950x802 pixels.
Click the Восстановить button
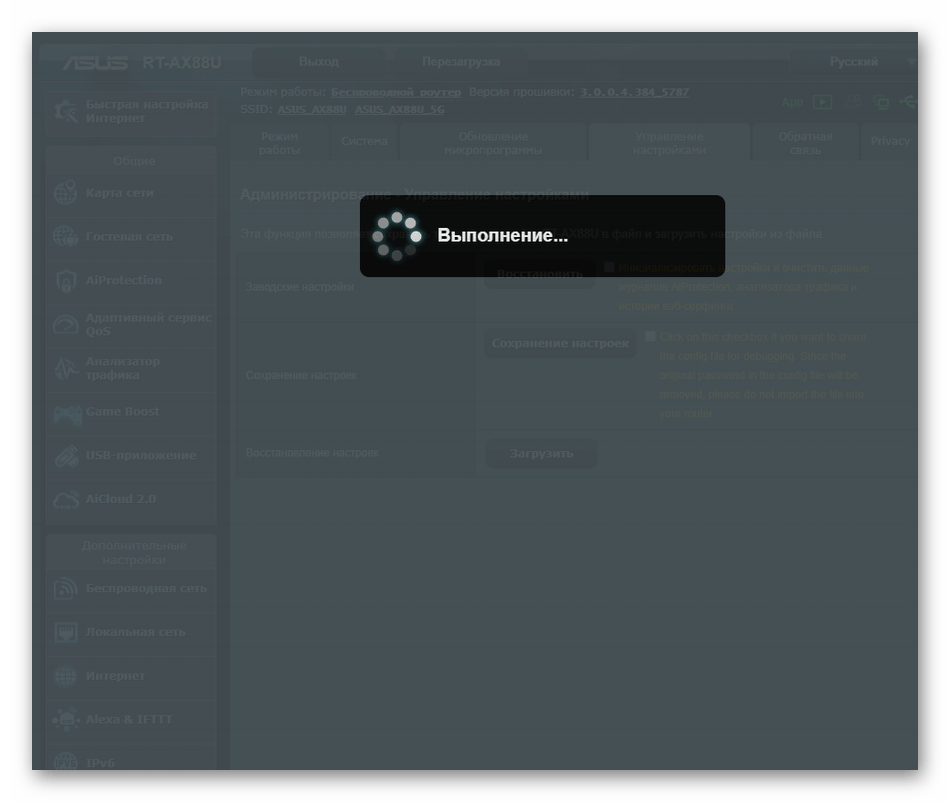pos(540,274)
